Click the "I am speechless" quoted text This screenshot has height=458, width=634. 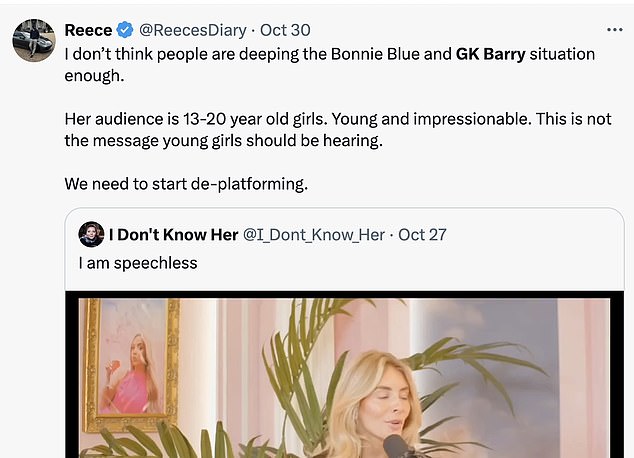(x=138, y=263)
